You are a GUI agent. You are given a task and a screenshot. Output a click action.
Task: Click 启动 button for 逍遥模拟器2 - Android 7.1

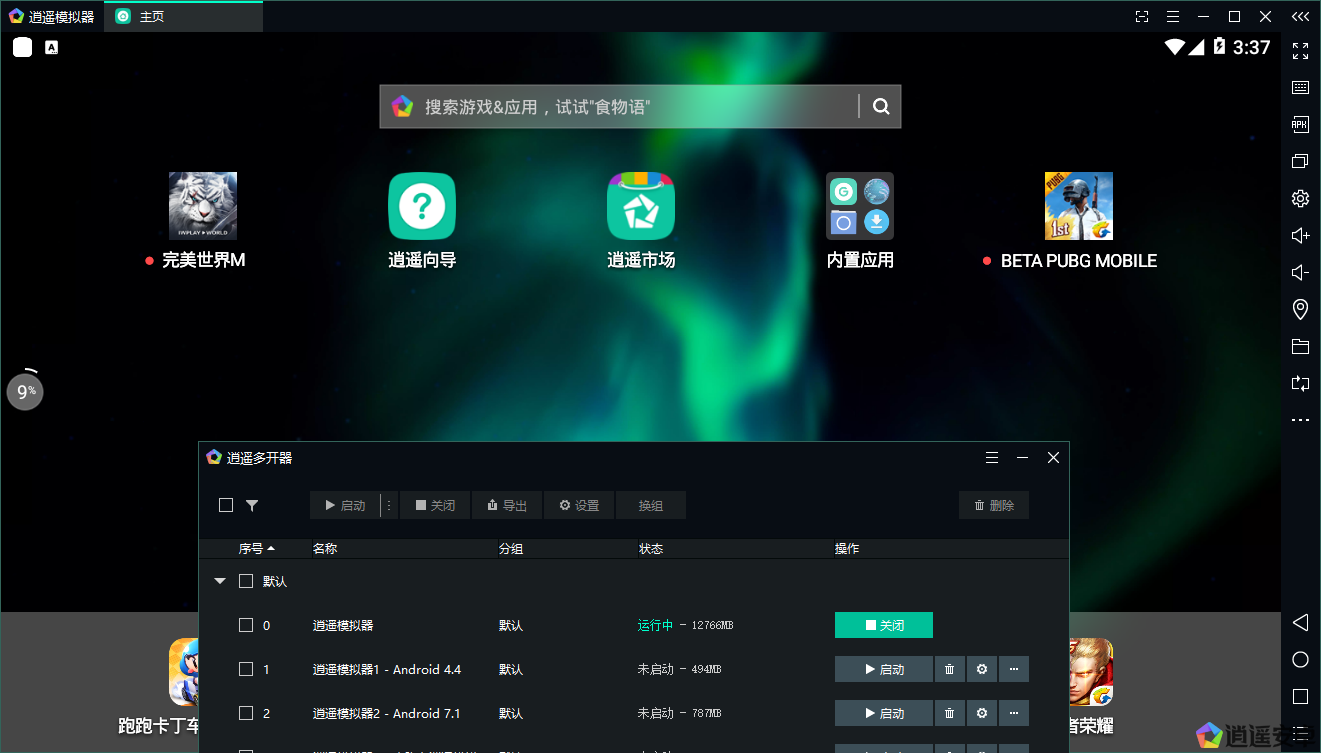[x=884, y=713]
